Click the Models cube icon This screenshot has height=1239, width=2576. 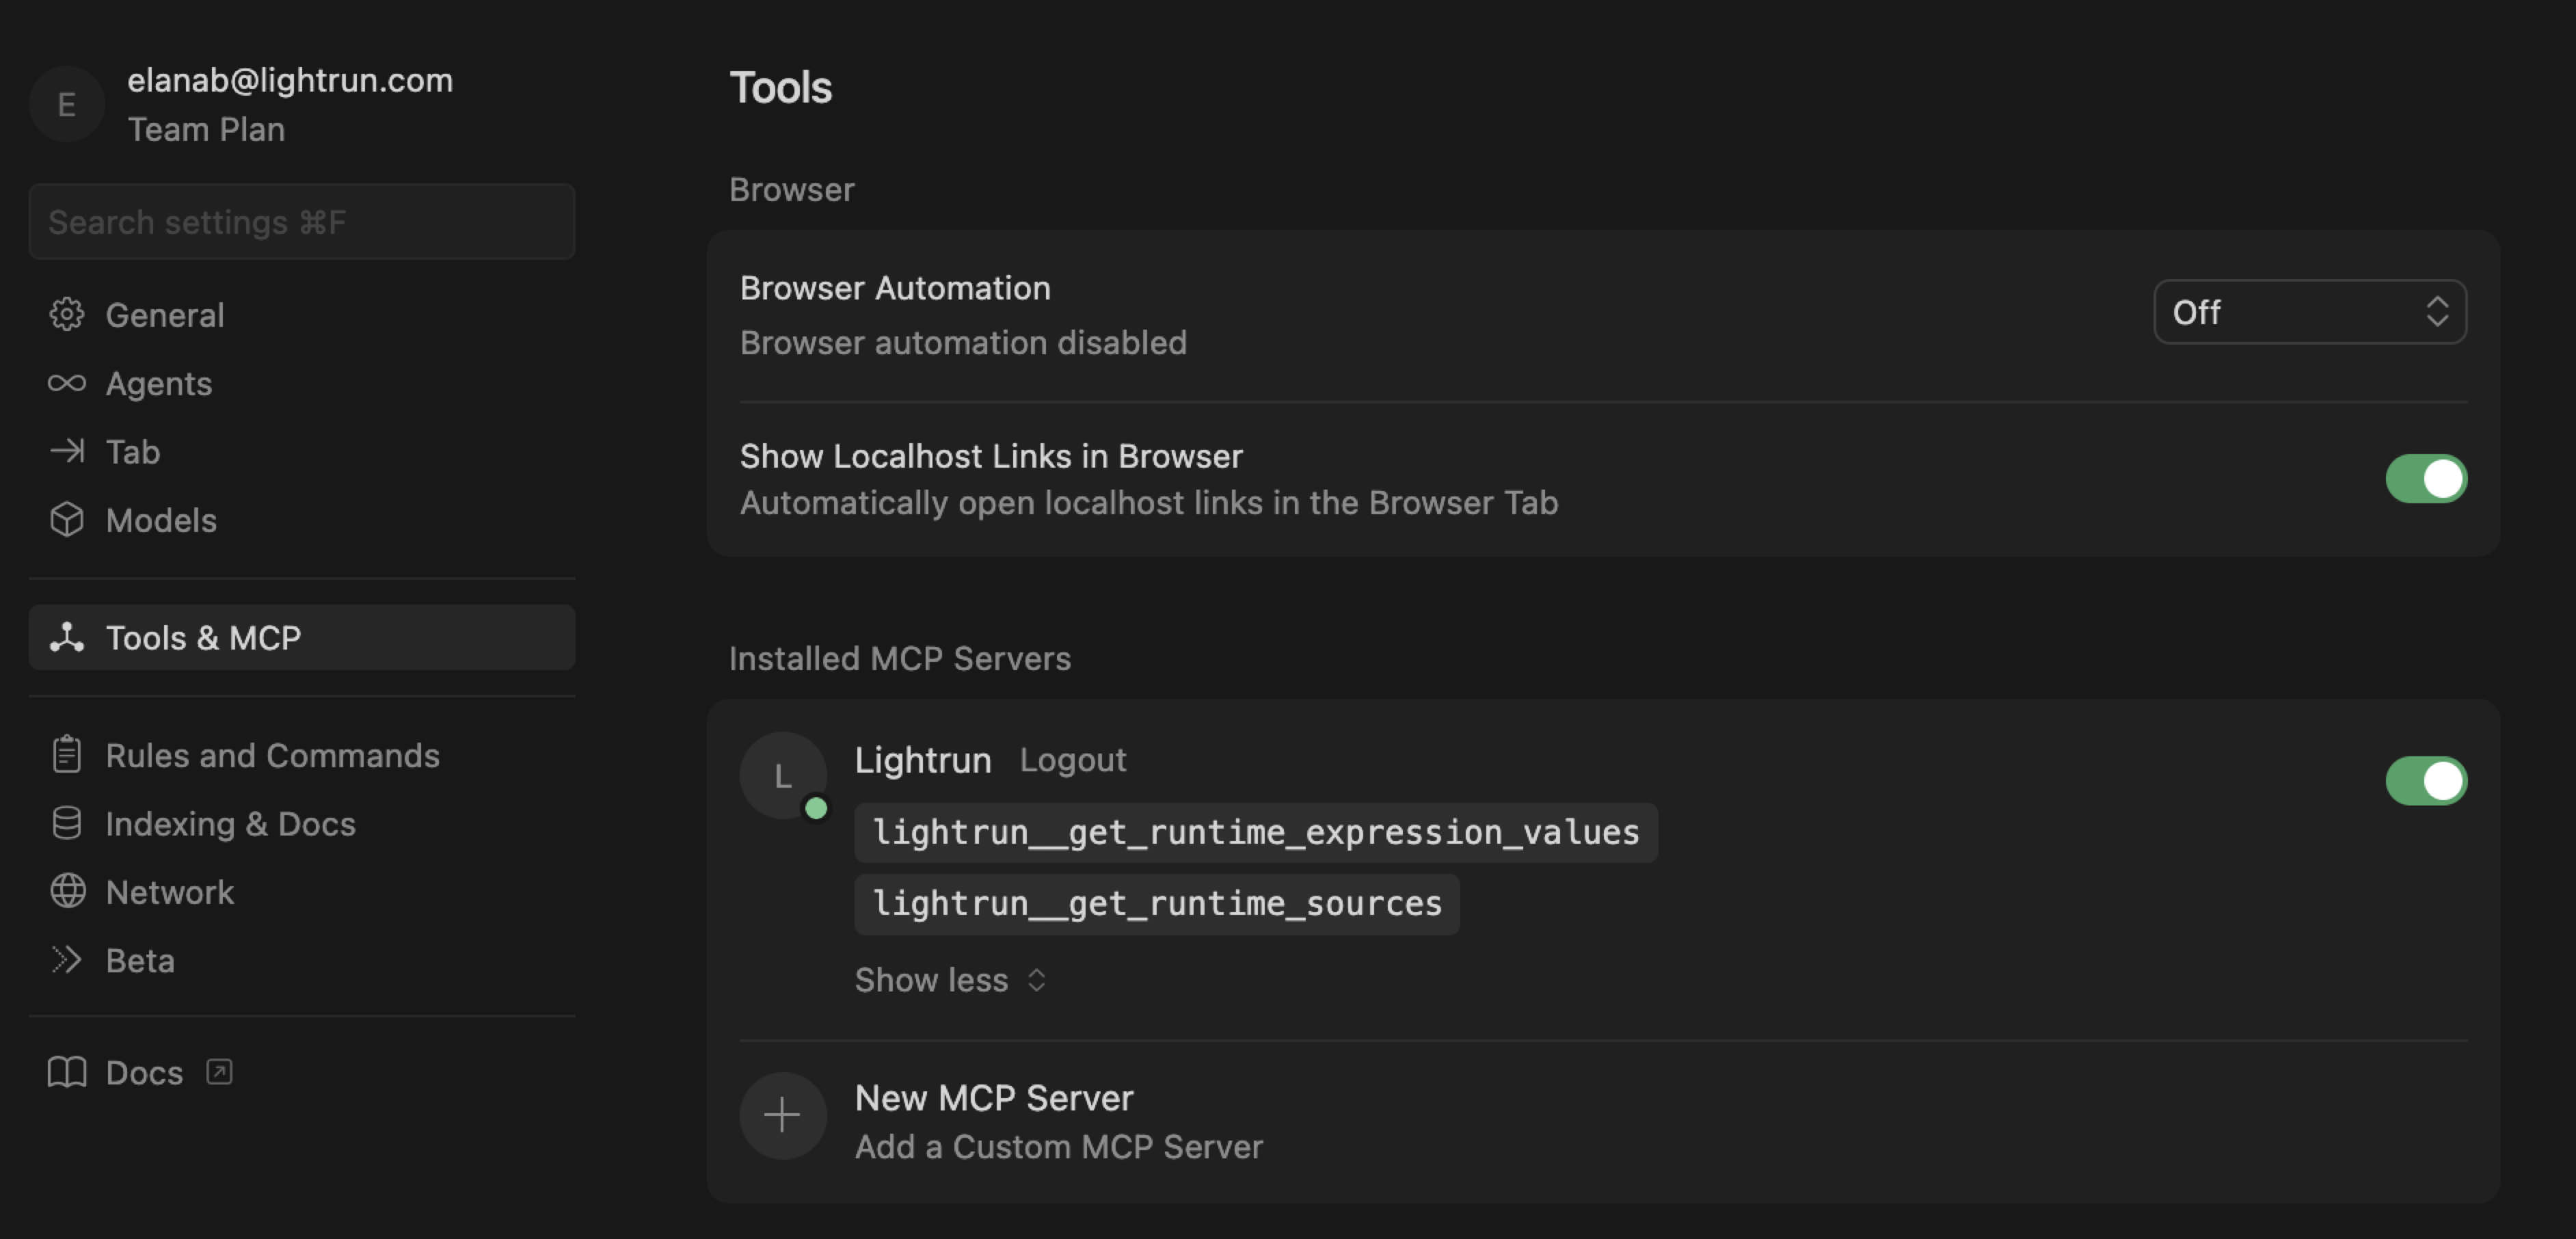coord(66,520)
